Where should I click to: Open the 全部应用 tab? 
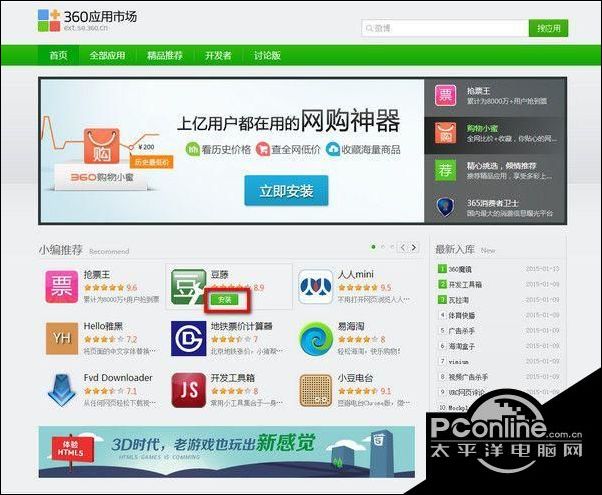[107, 55]
